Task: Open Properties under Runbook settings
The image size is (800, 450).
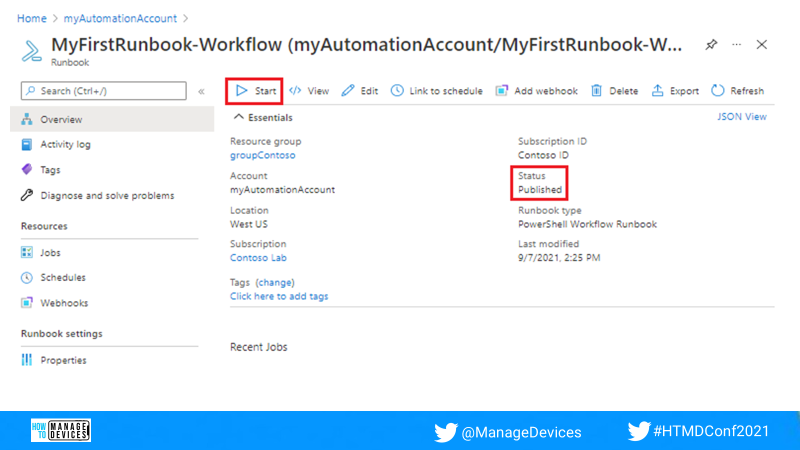Action: (63, 360)
